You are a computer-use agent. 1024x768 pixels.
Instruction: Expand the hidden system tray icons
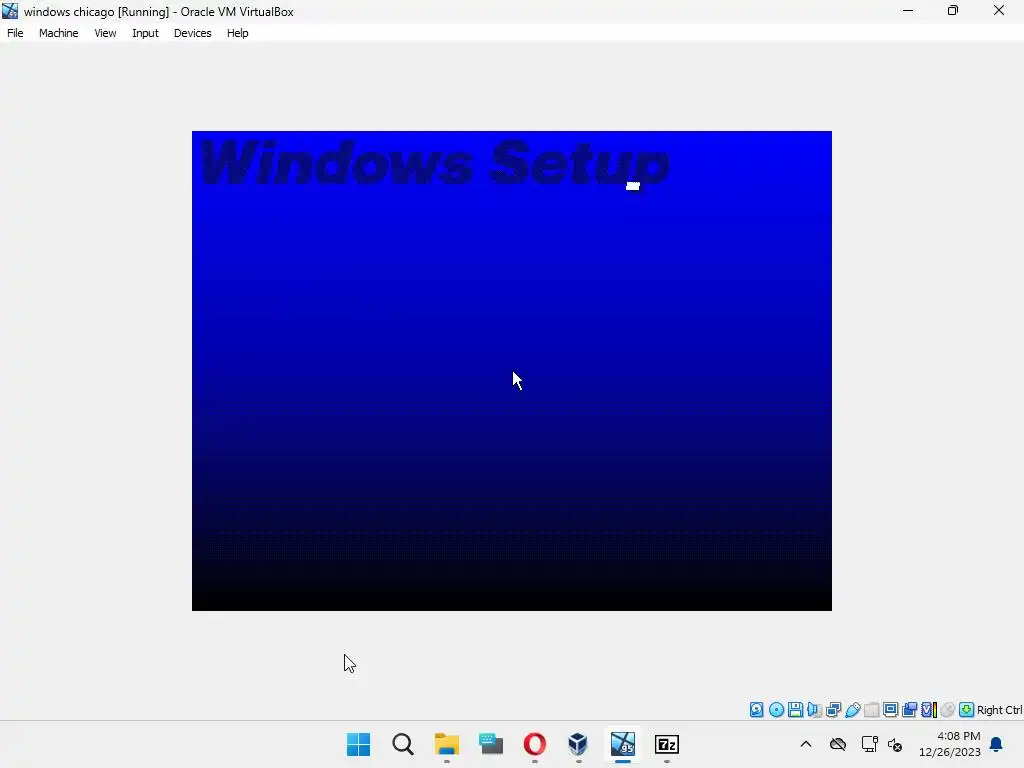806,744
